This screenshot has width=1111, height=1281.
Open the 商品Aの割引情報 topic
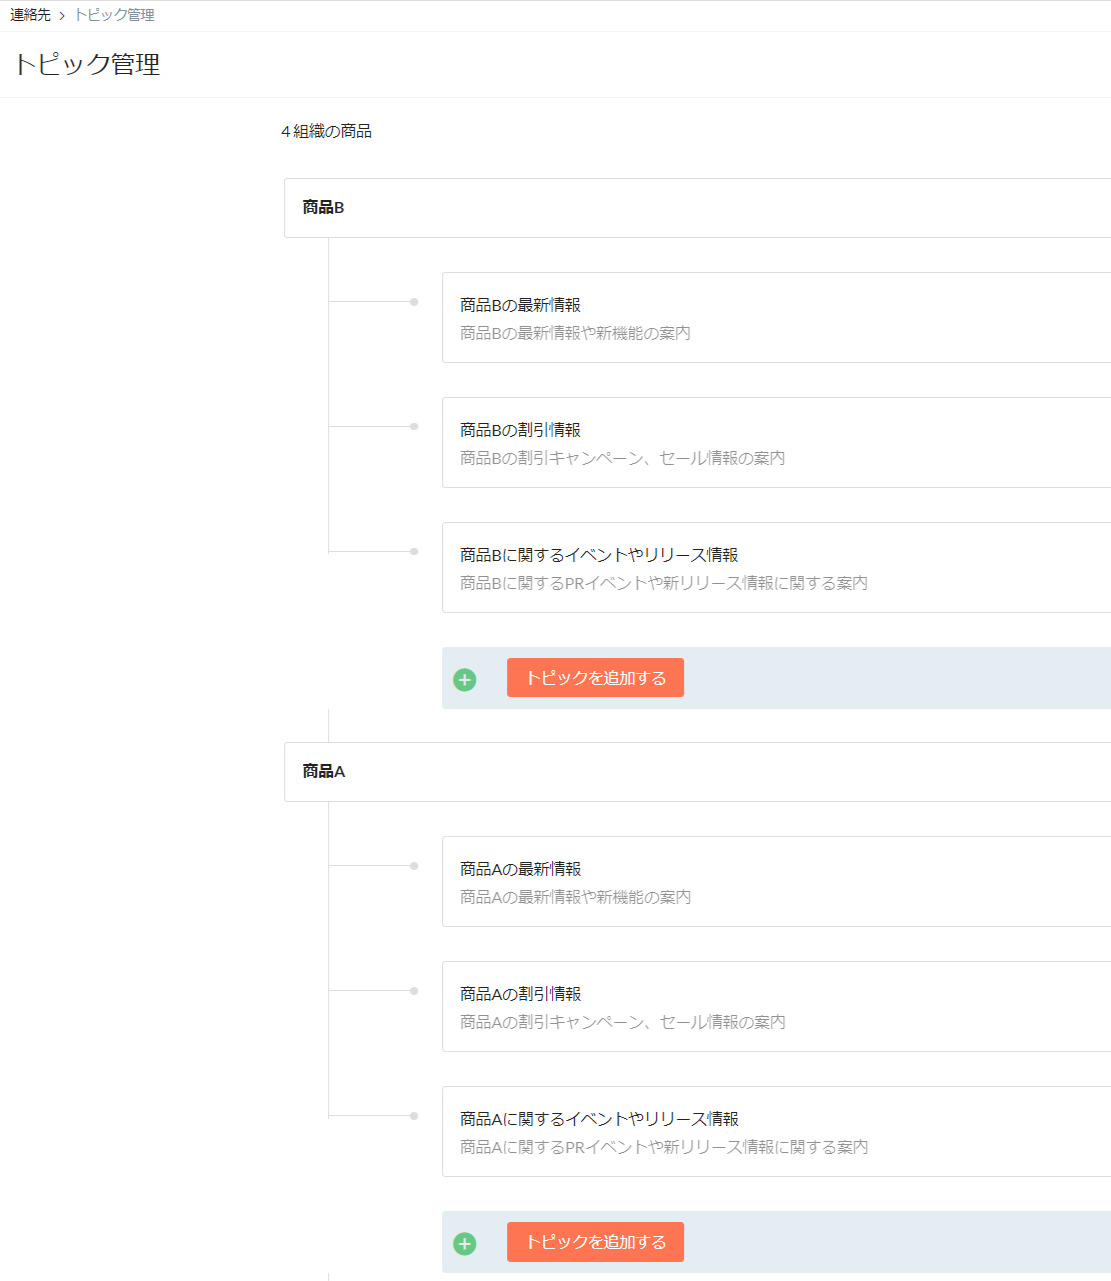[520, 994]
